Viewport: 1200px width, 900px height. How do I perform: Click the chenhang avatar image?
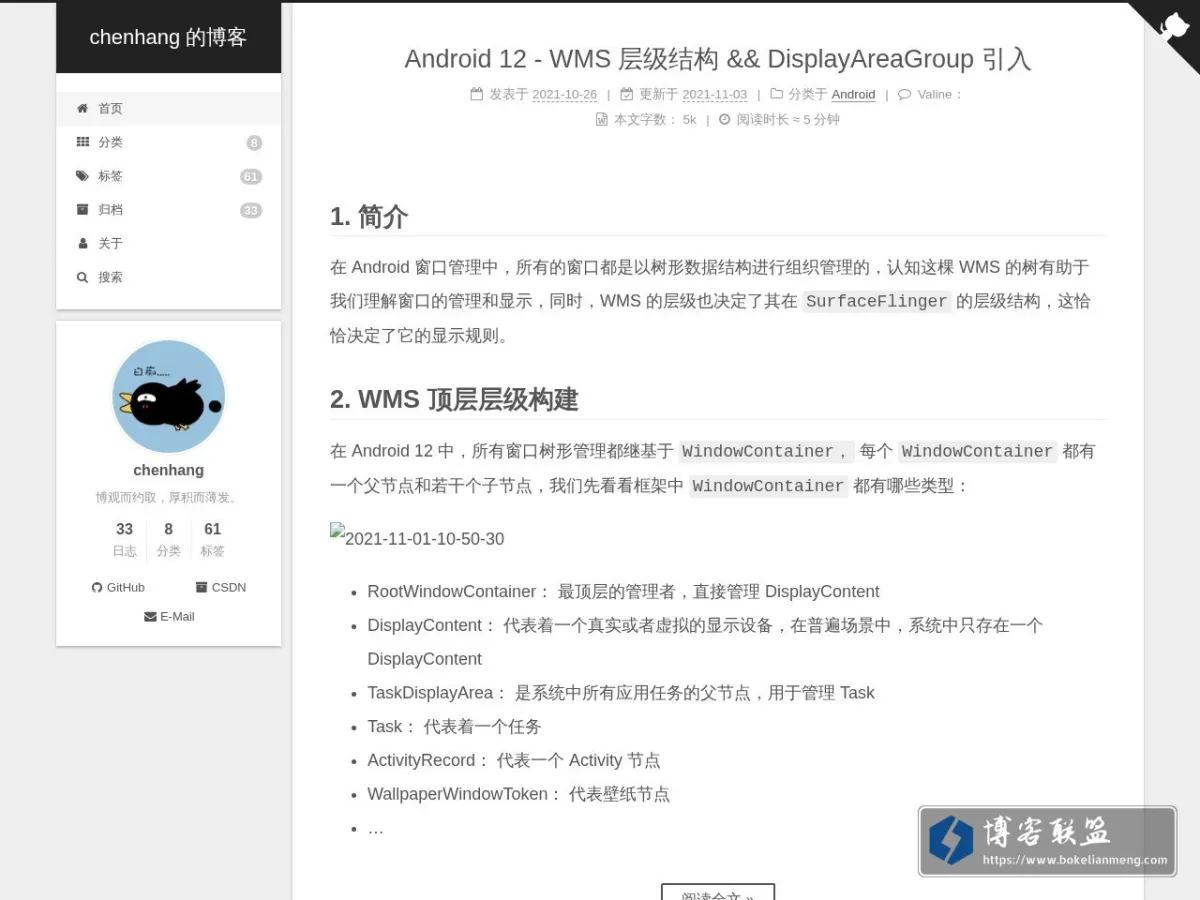click(x=168, y=397)
